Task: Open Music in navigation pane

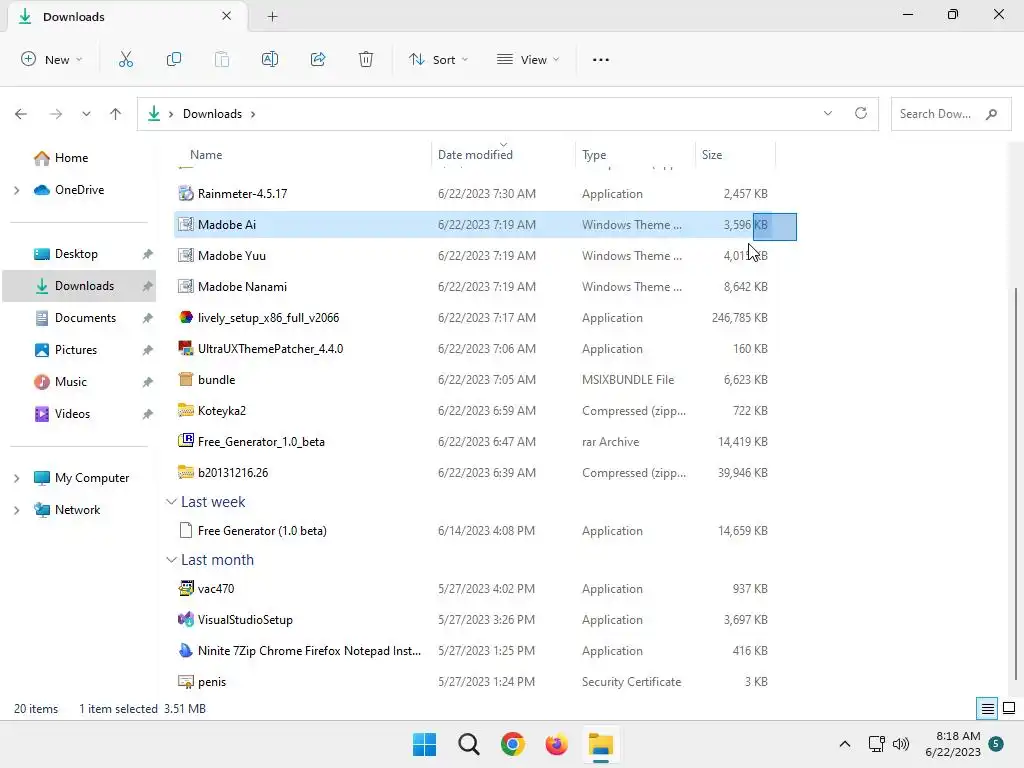Action: [71, 382]
